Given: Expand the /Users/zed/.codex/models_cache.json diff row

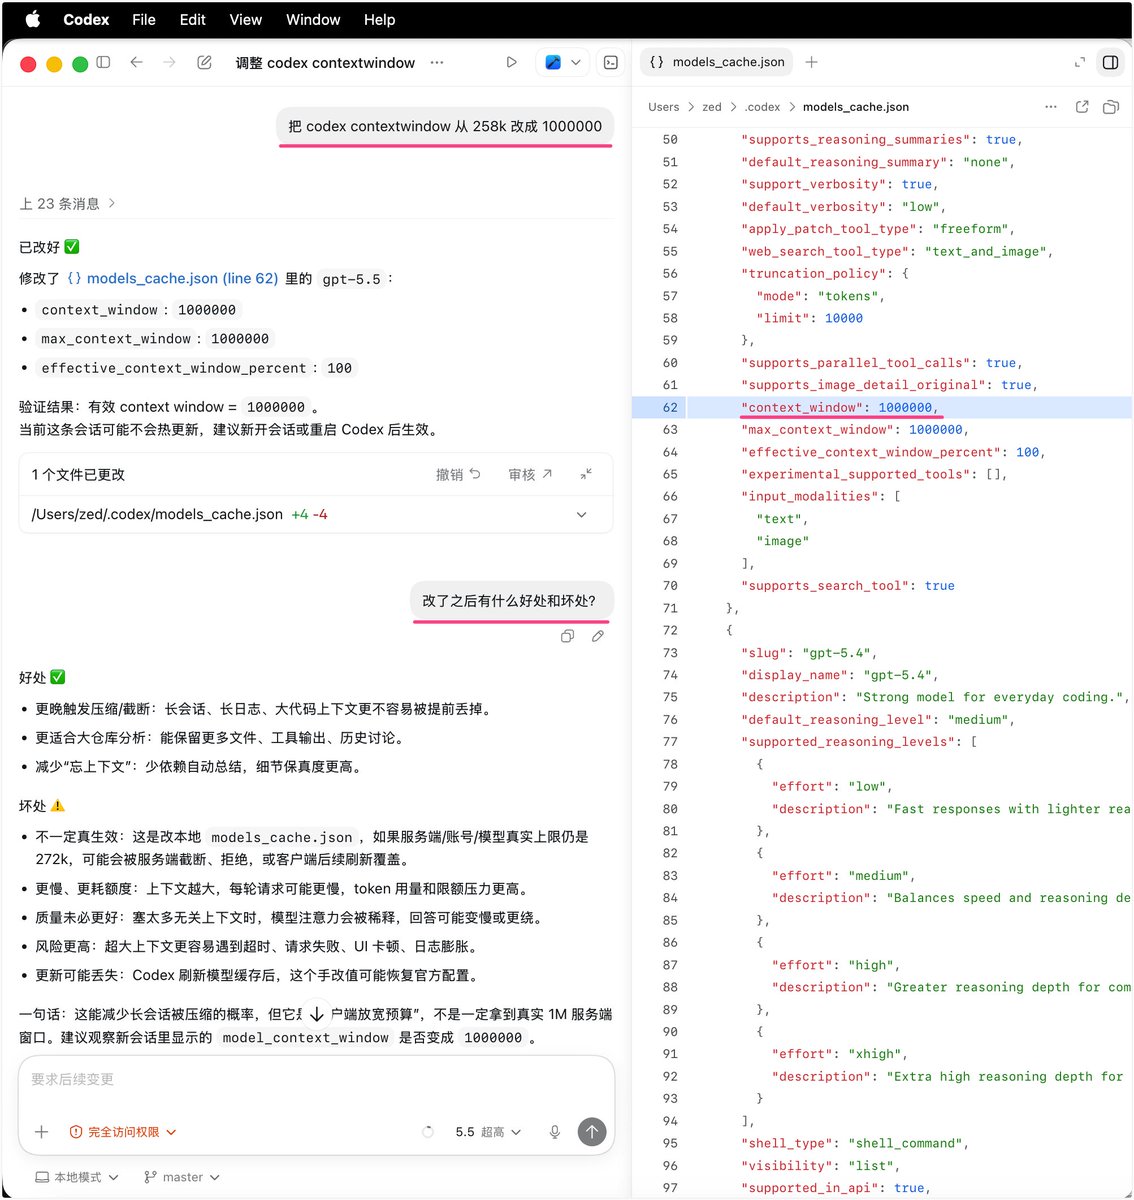Looking at the screenshot, I should point(315,514).
